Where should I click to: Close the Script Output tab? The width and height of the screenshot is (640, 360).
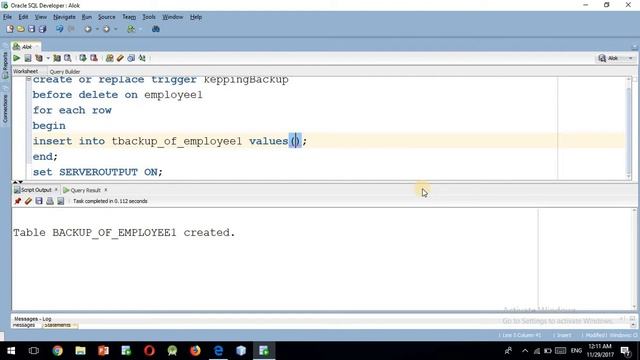point(56,189)
